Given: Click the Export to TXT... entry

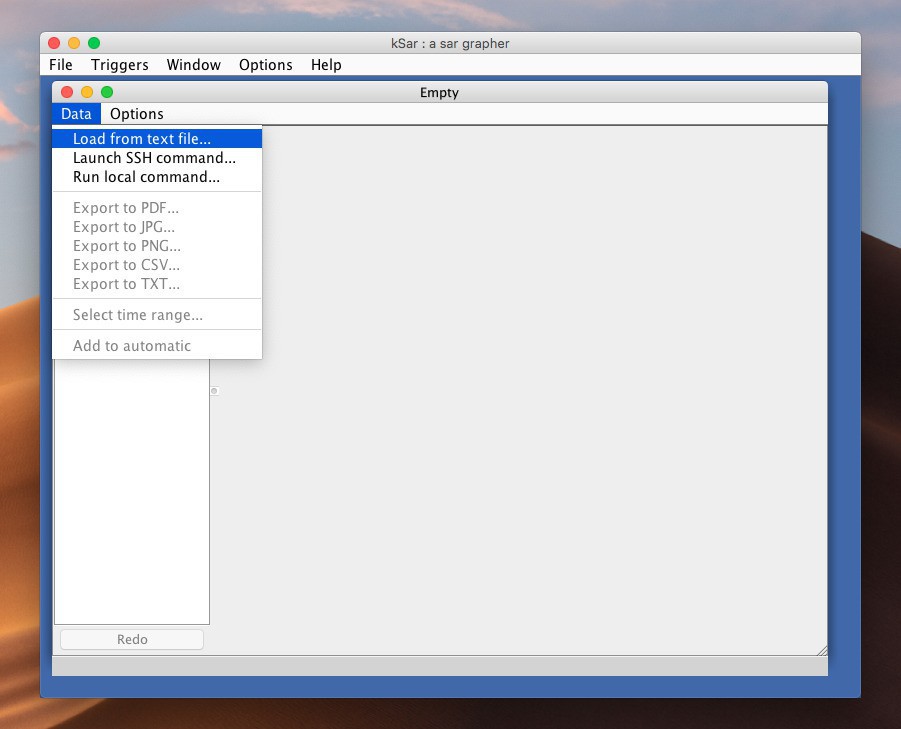Looking at the screenshot, I should coord(157,284).
